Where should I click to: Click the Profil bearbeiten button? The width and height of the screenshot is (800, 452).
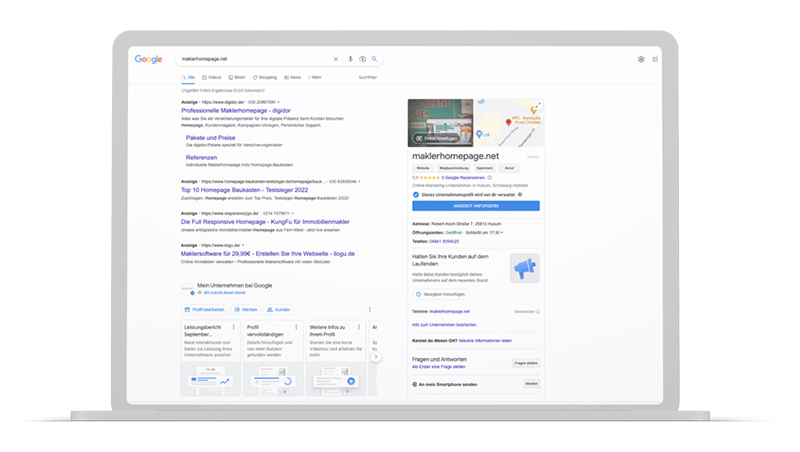pos(205,310)
